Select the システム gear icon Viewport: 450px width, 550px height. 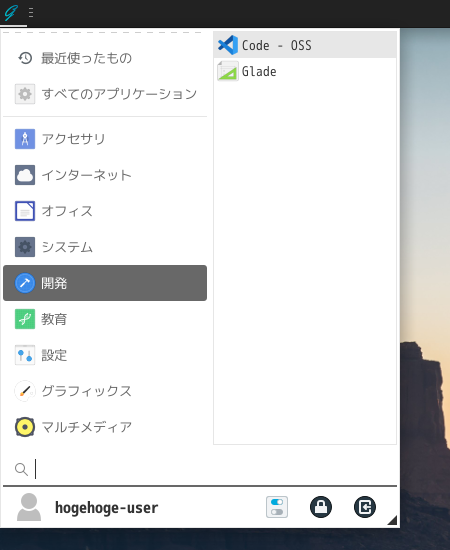coord(25,247)
